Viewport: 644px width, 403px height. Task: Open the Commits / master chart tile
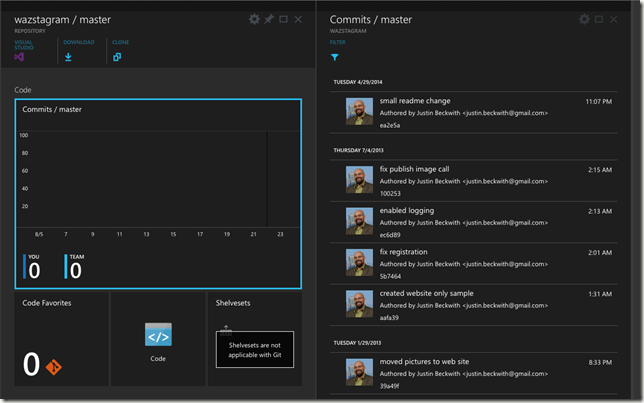(x=158, y=193)
